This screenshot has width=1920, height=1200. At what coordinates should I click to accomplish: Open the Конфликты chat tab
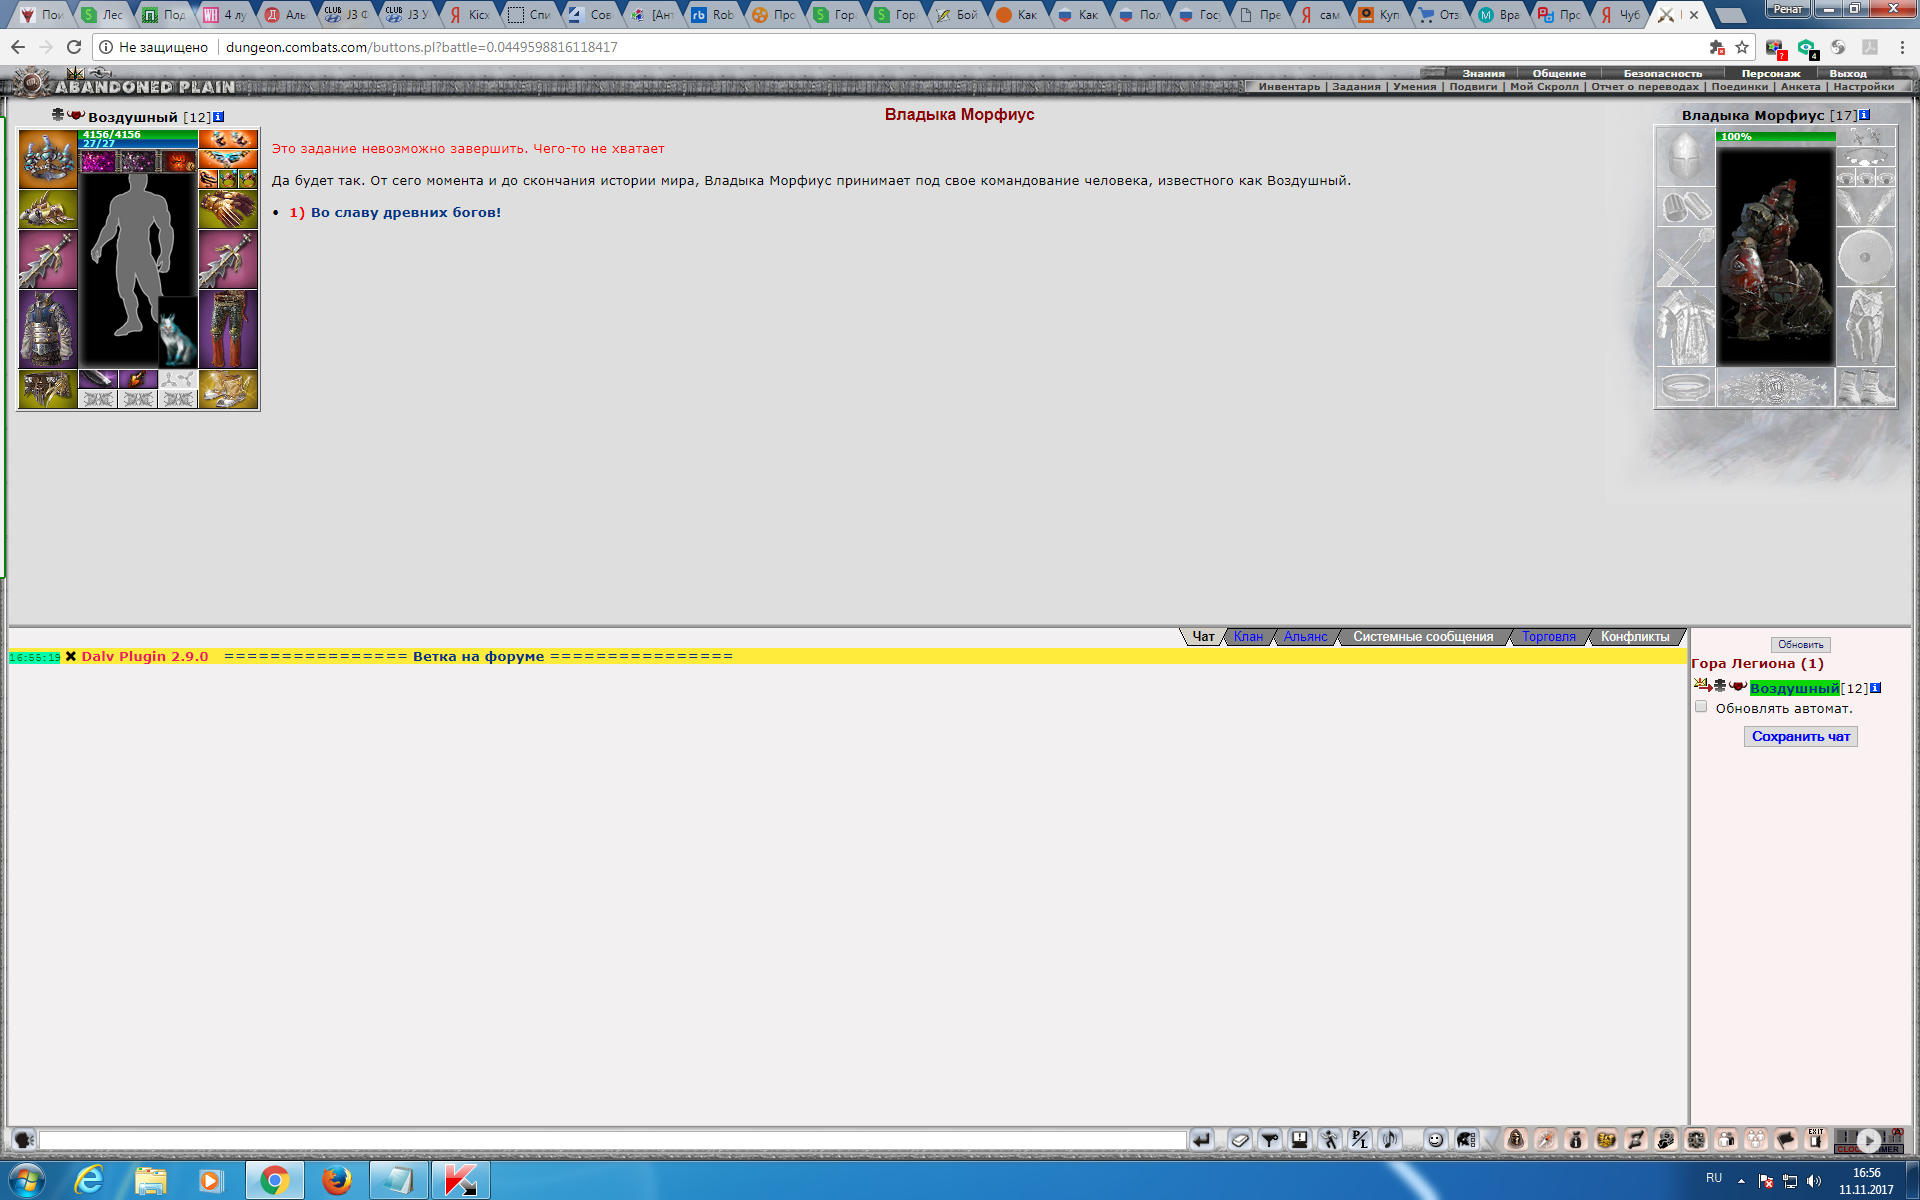[x=1635, y=637]
